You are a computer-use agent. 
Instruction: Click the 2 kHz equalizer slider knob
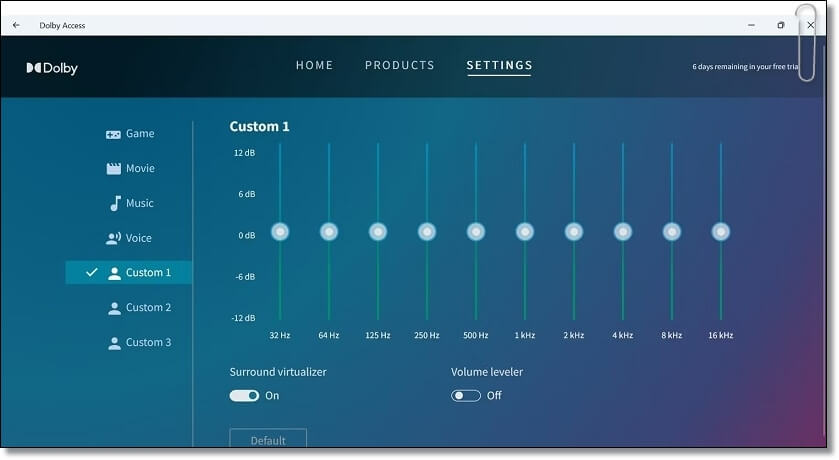pos(574,232)
